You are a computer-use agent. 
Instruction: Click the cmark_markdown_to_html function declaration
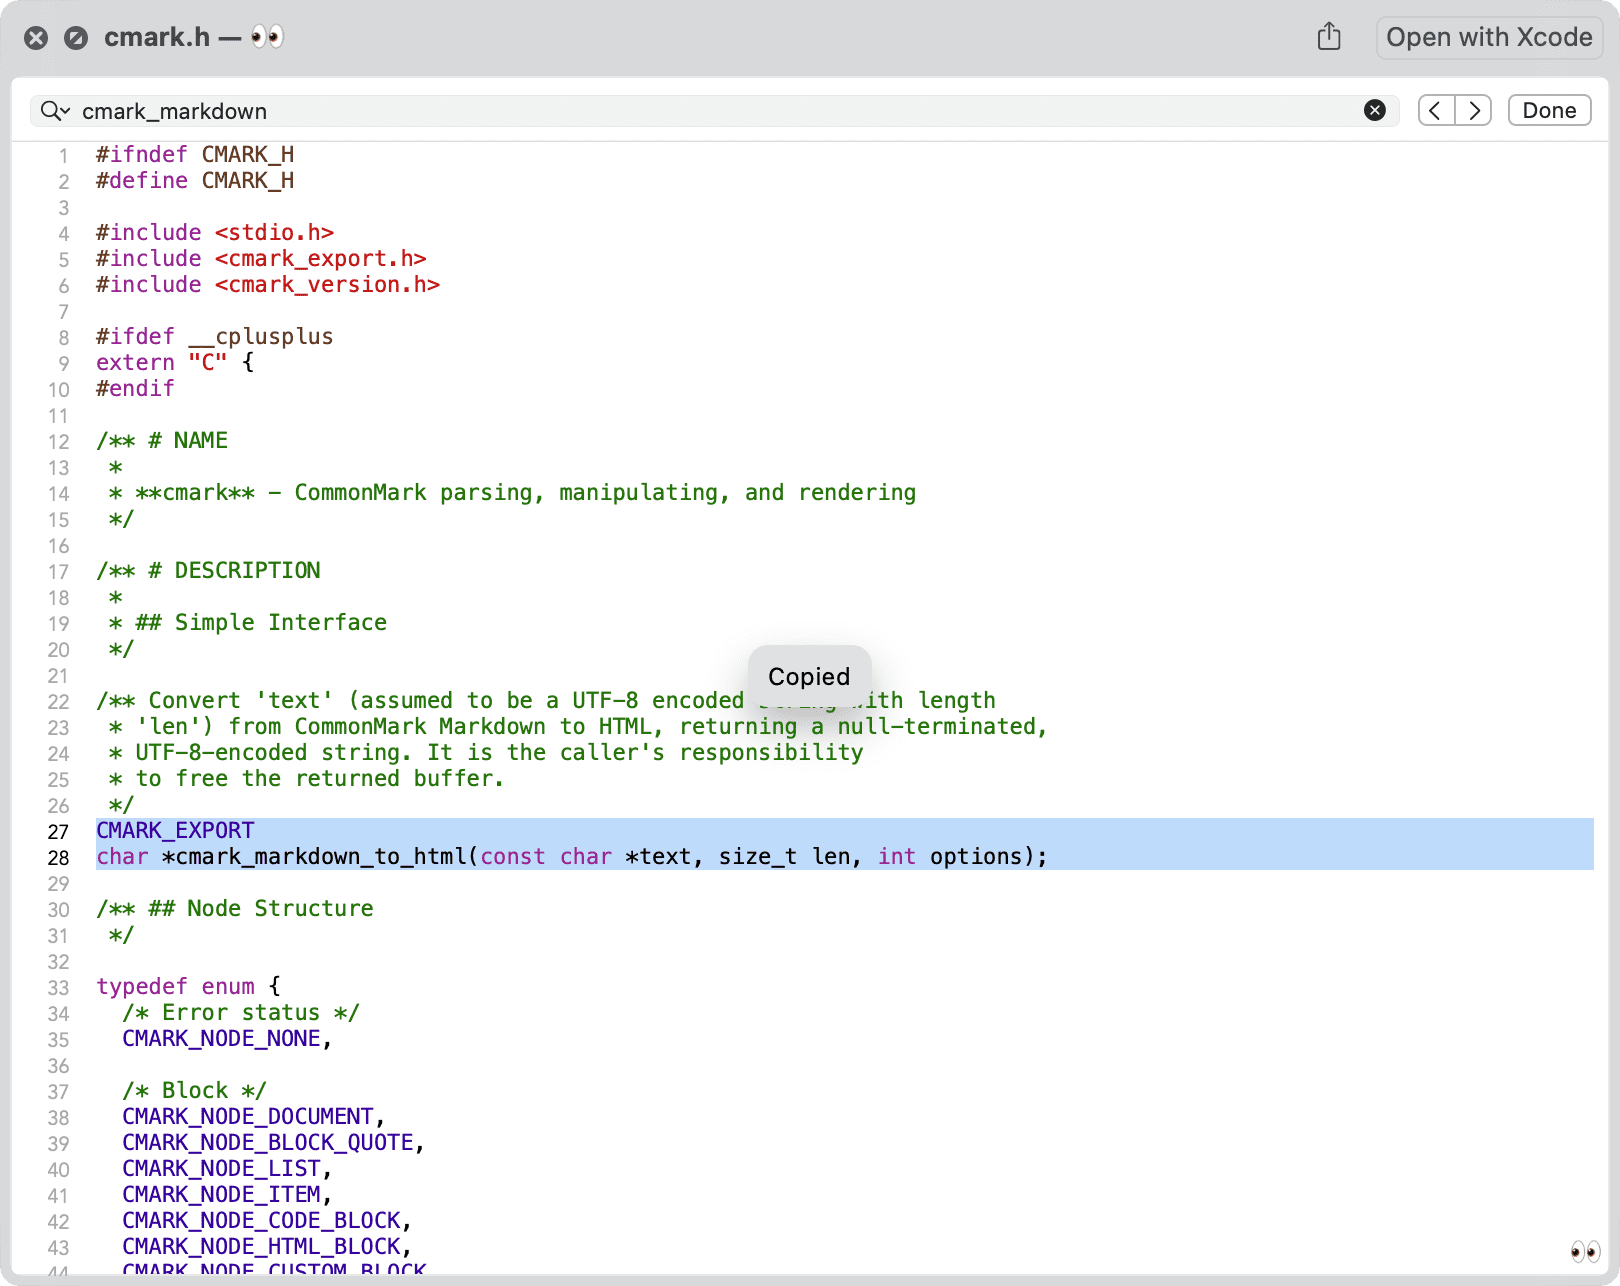click(572, 857)
